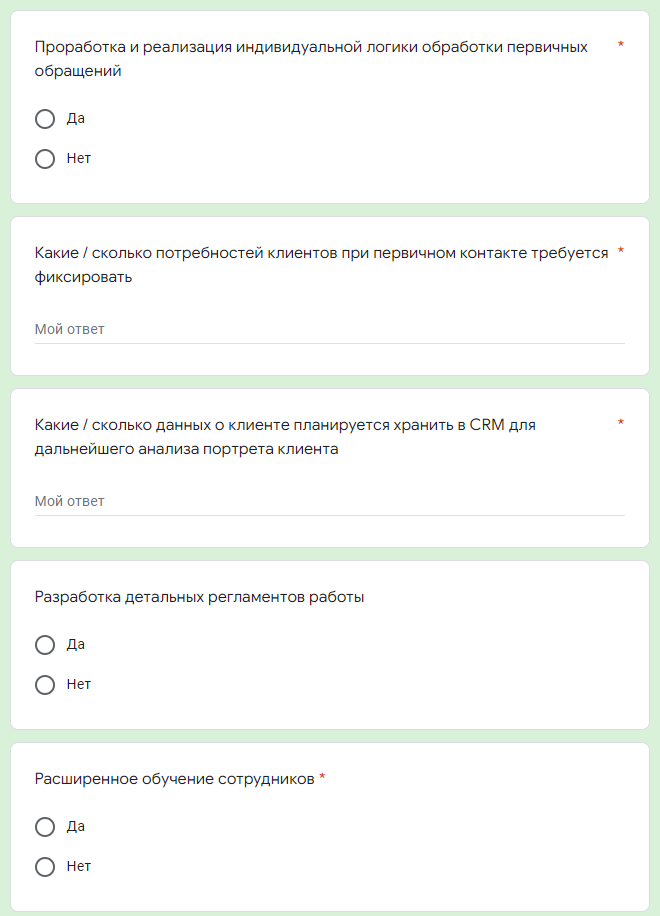Click the "Проработка и реализация индивидуальной логики" question title
660x916 pixels.
311,58
